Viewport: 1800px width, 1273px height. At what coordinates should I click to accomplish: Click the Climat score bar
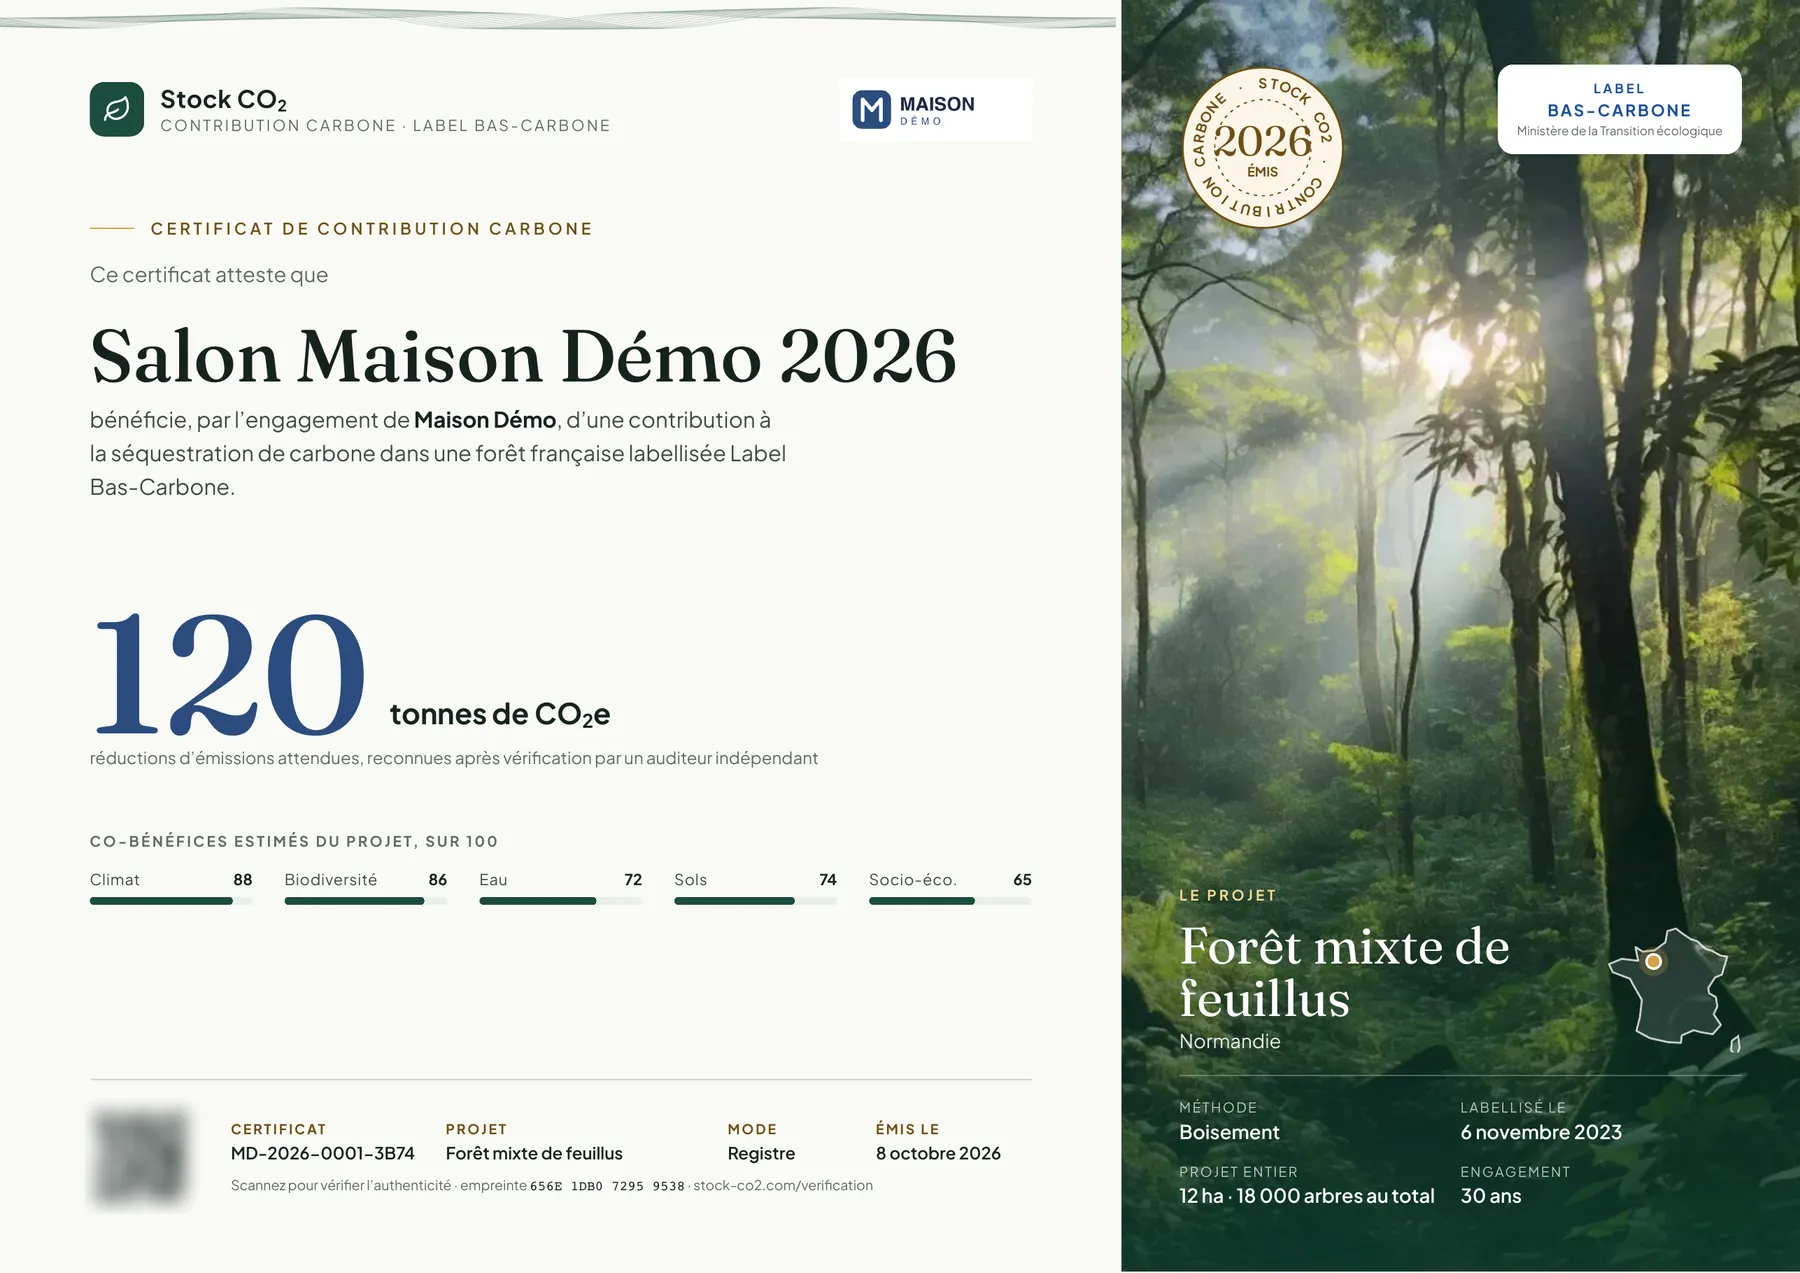171,901
